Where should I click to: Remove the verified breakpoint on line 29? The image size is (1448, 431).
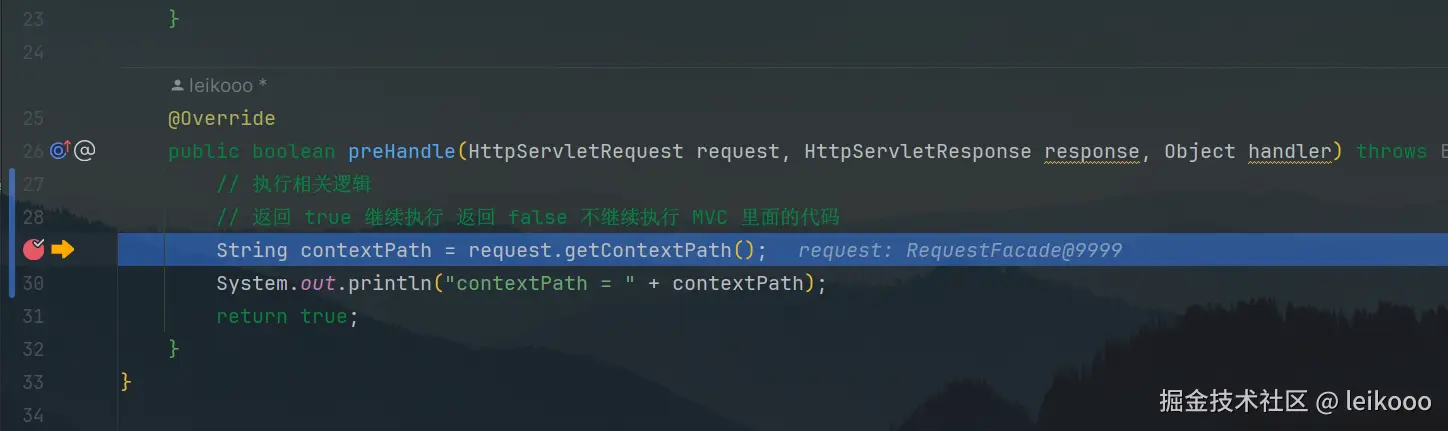click(x=33, y=249)
